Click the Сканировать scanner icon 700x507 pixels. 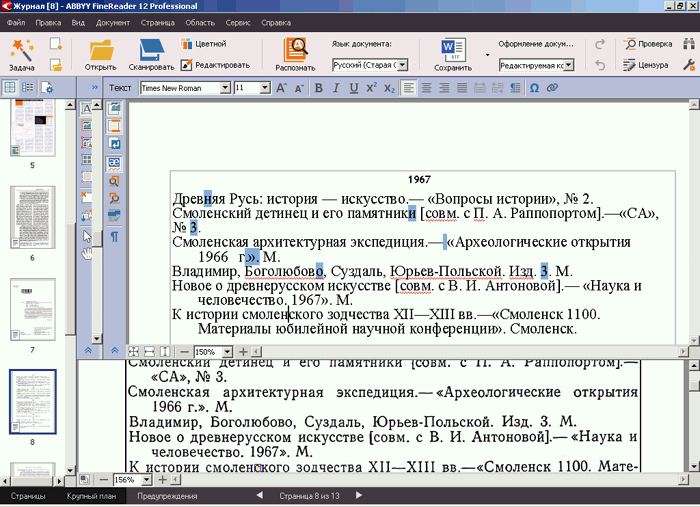point(151,50)
